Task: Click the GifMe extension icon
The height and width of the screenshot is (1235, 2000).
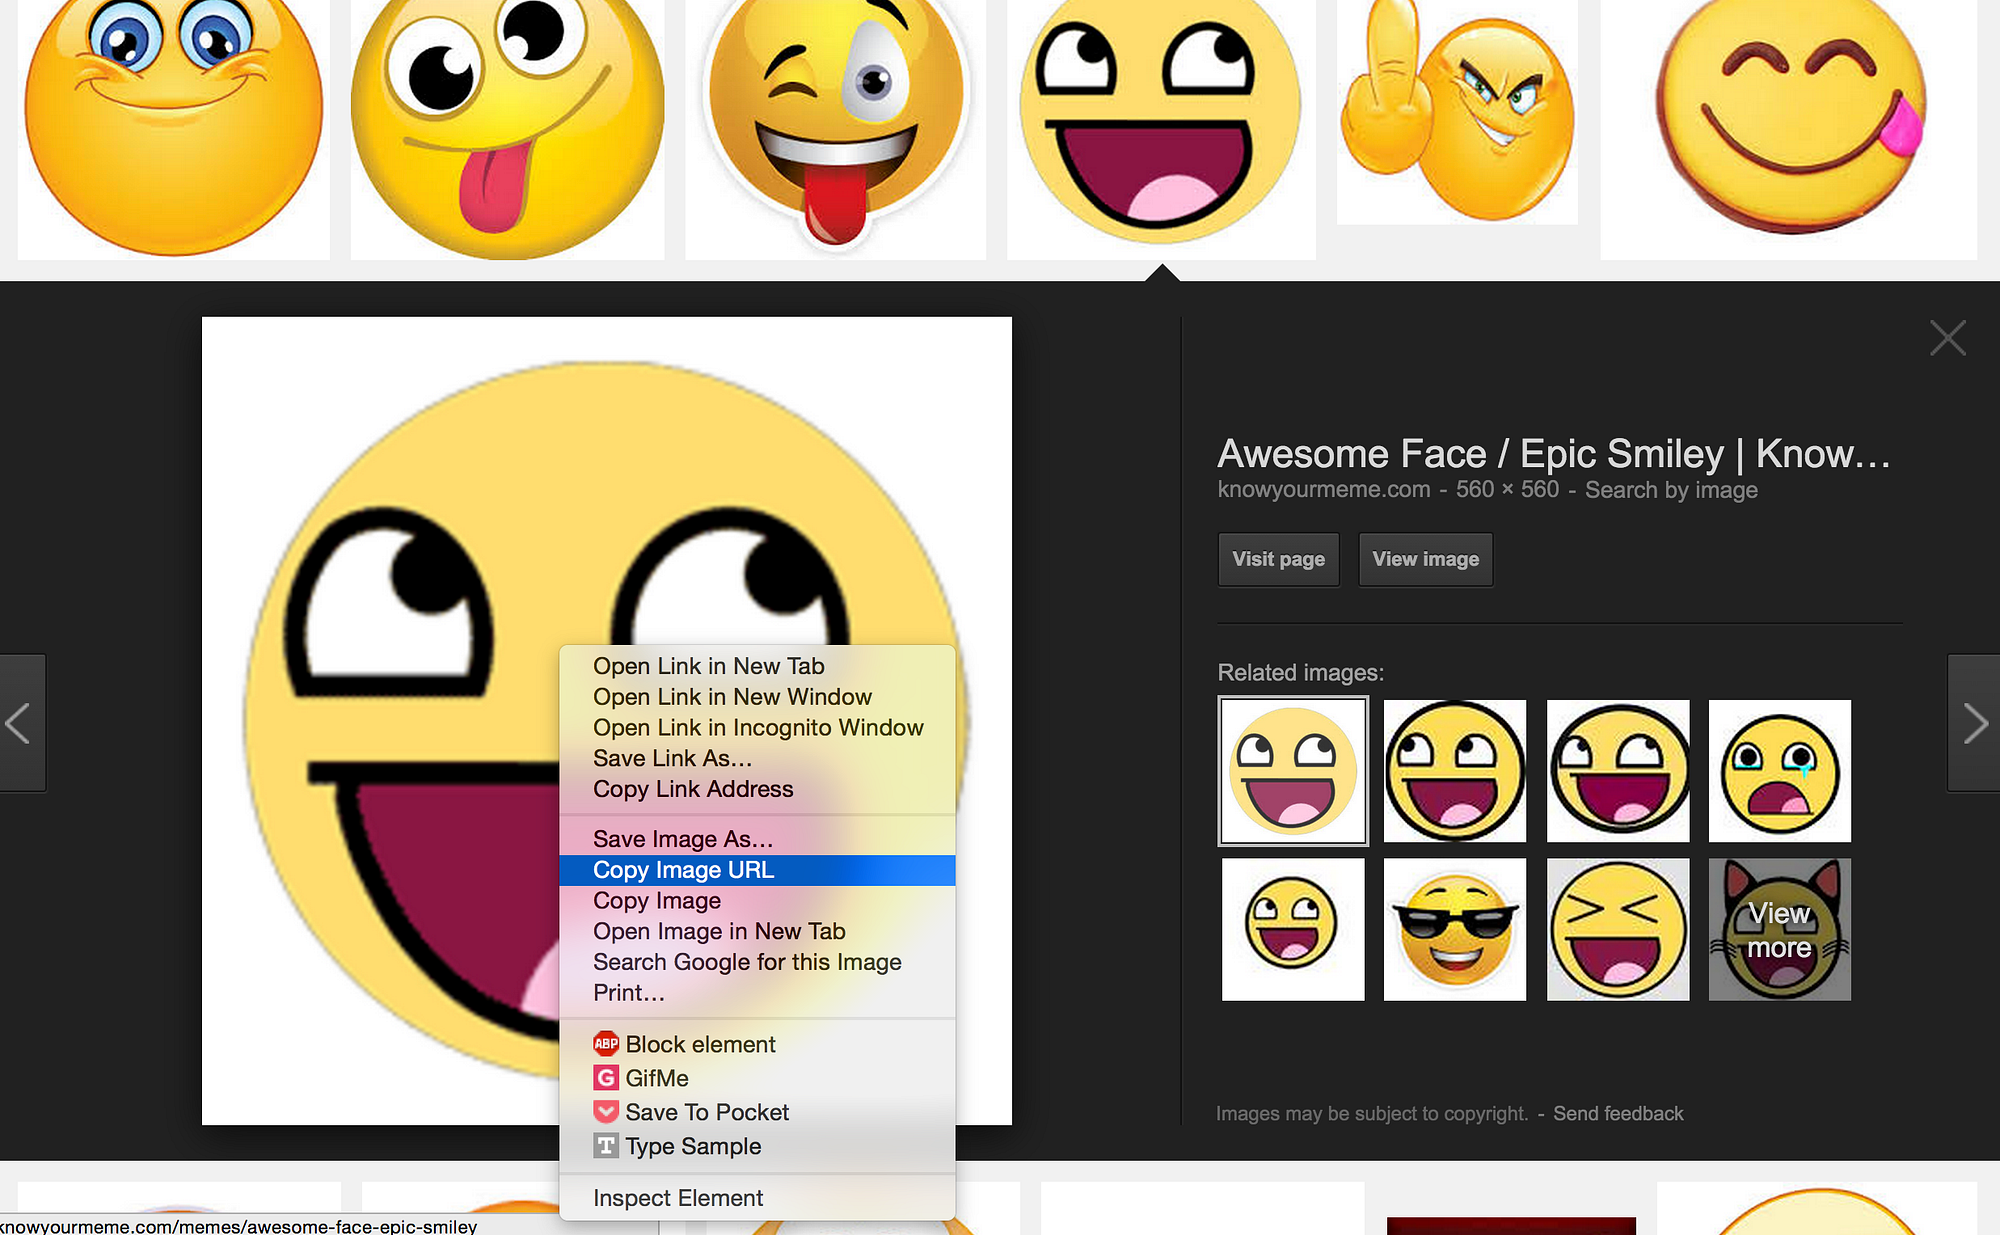Action: click(x=606, y=1078)
